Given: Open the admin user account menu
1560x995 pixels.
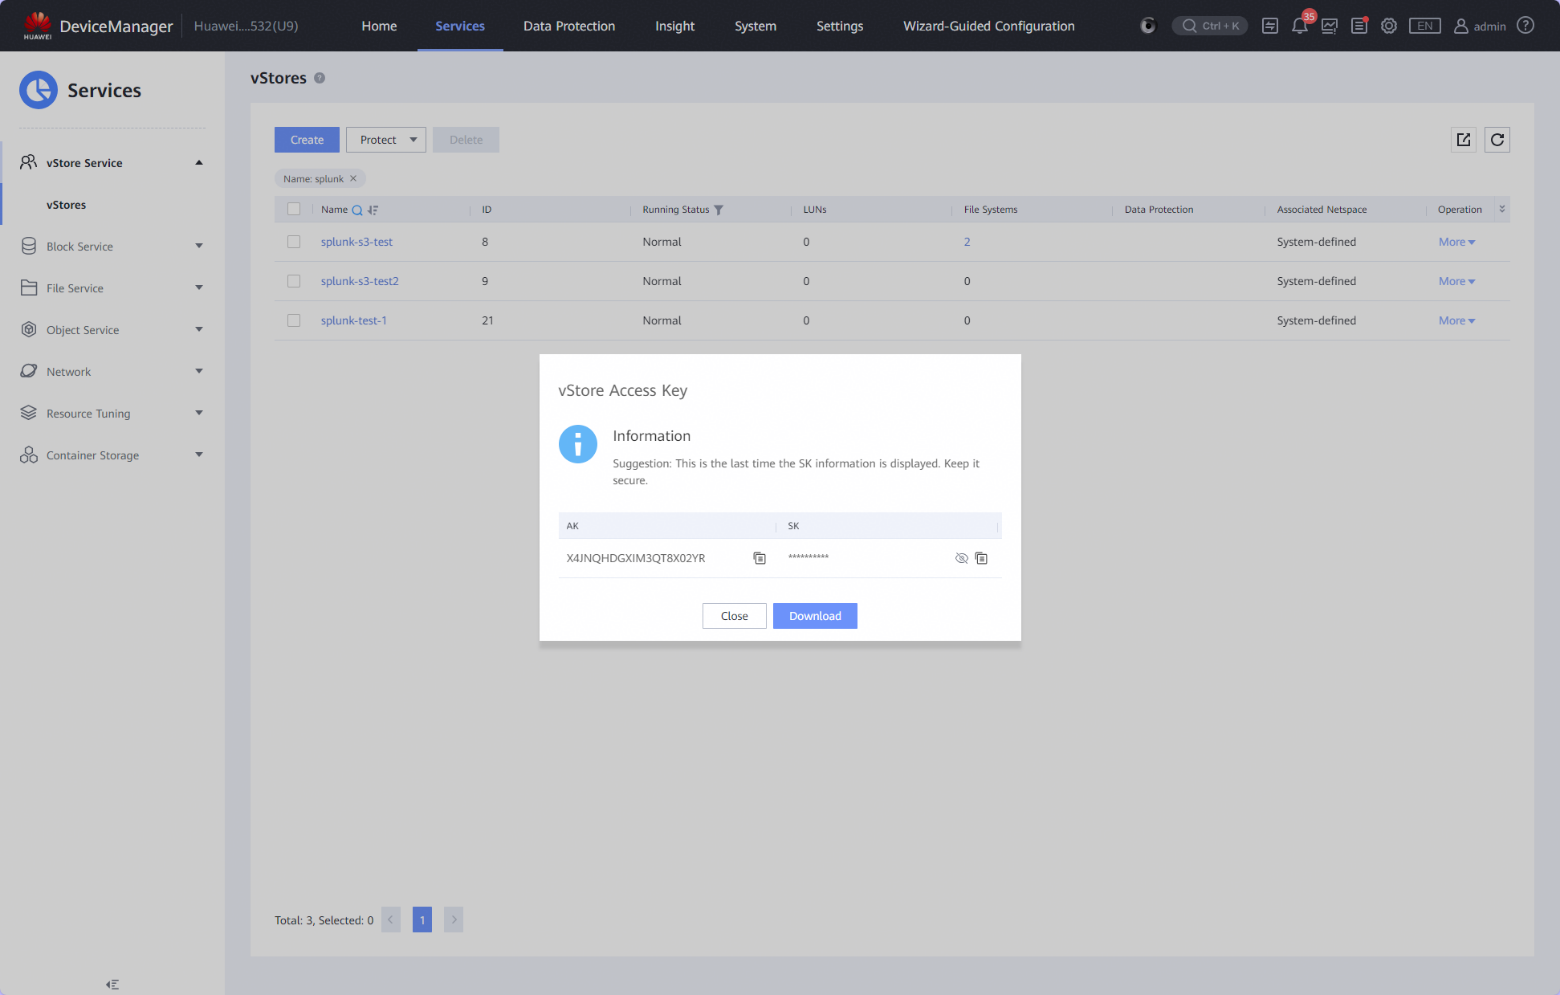Looking at the screenshot, I should click(x=1480, y=26).
